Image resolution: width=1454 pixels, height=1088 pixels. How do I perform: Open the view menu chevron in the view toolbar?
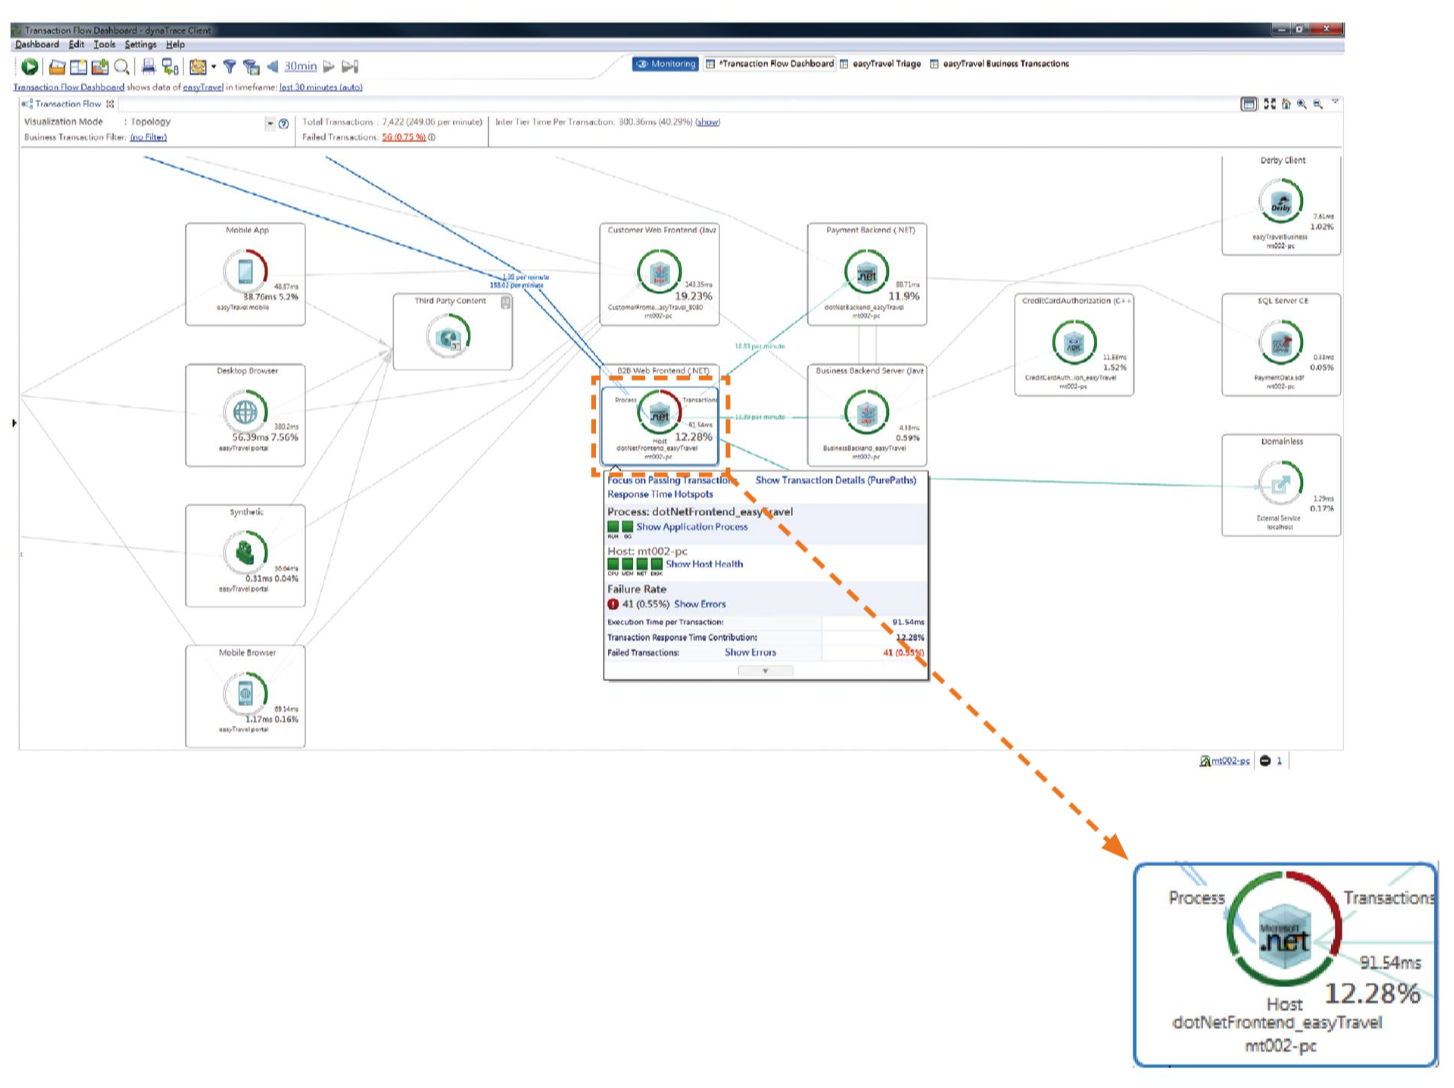[1335, 102]
